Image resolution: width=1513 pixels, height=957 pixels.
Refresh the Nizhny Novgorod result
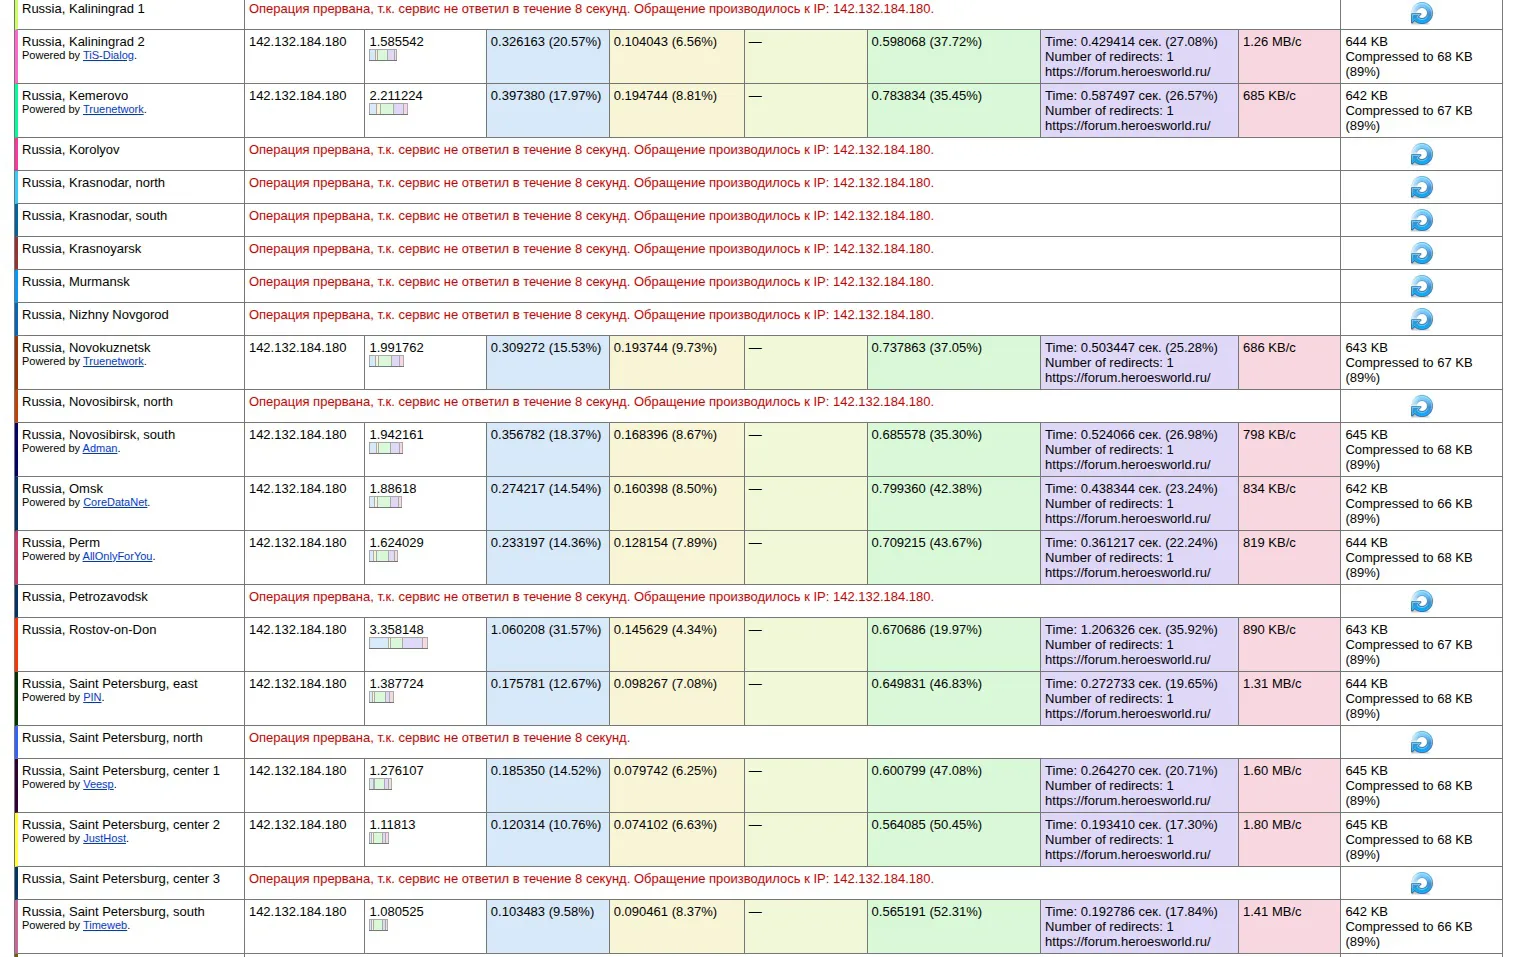click(x=1421, y=319)
